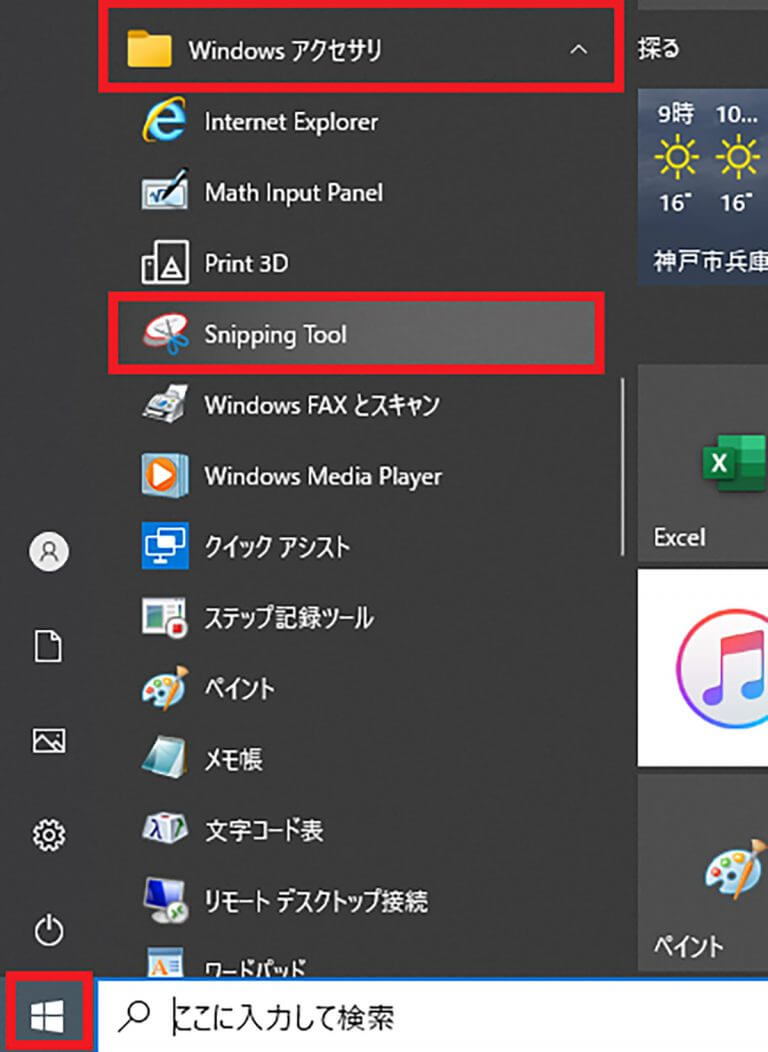
Task: Select the Math Input Panel label
Action: (294, 193)
